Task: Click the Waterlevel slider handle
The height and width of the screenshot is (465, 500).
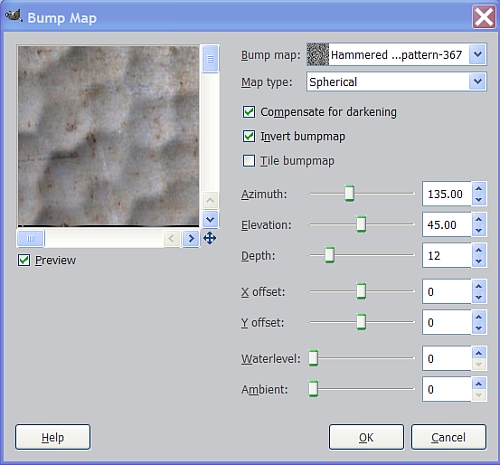Action: coord(313,358)
